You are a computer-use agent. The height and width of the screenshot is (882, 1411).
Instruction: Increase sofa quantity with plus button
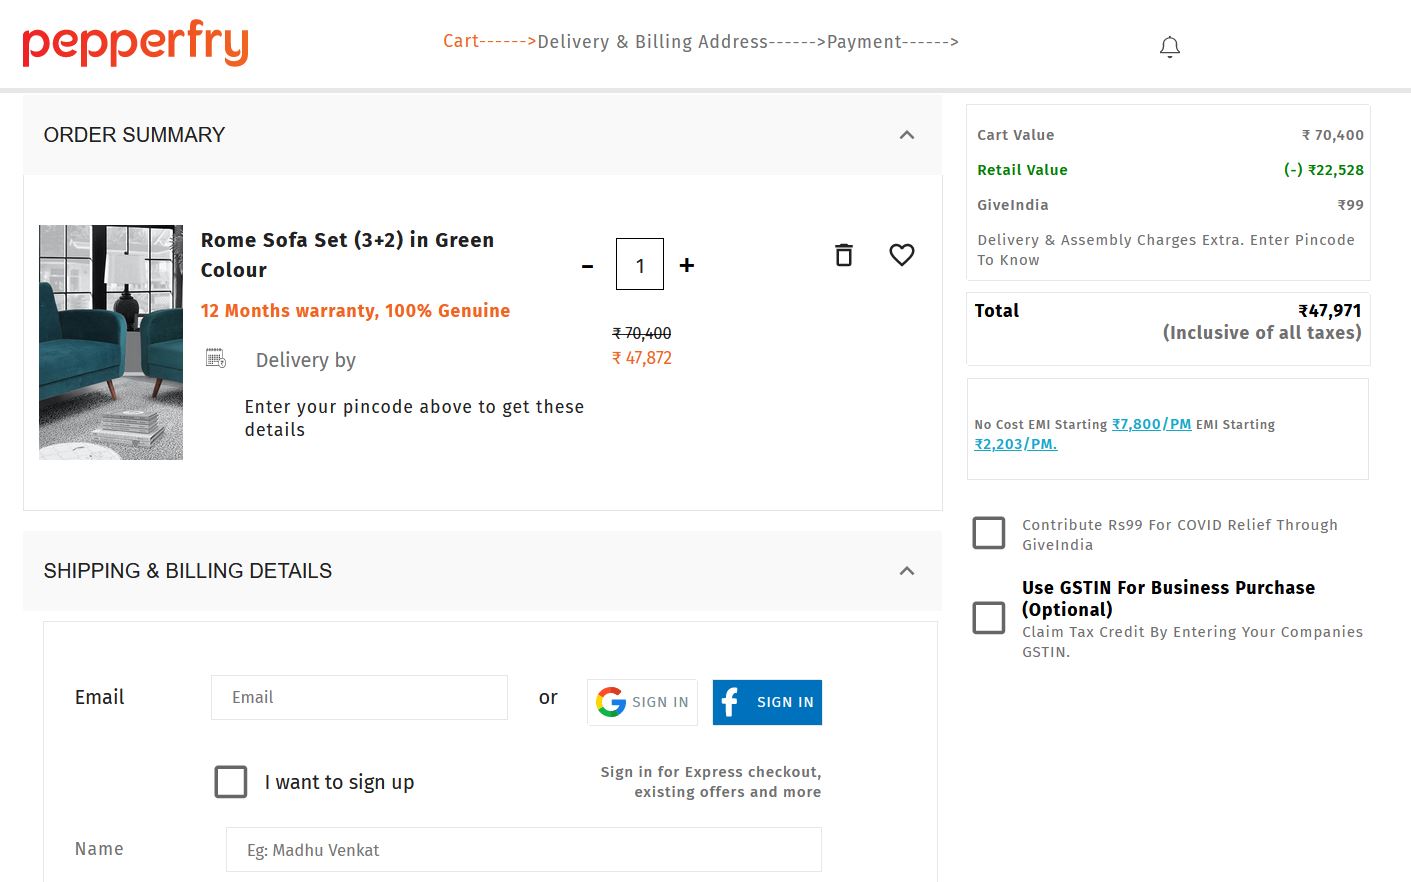pos(687,265)
